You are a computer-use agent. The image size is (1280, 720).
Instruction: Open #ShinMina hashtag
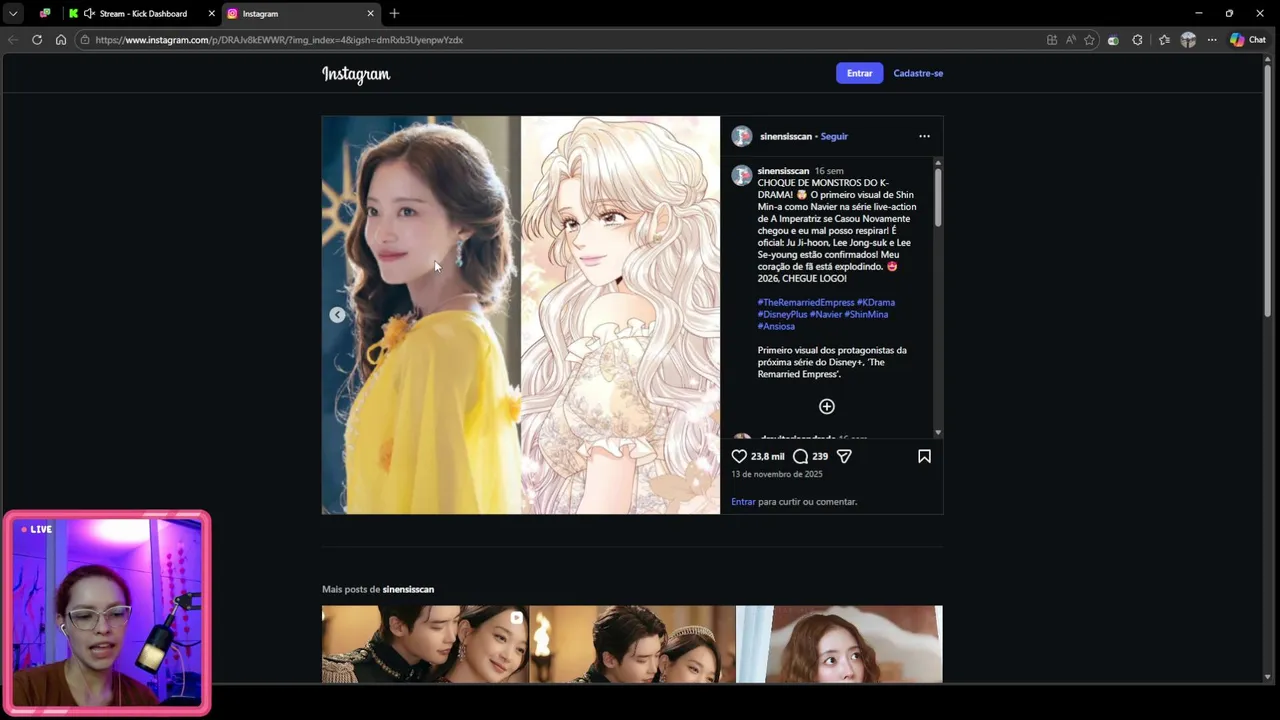[x=866, y=314]
